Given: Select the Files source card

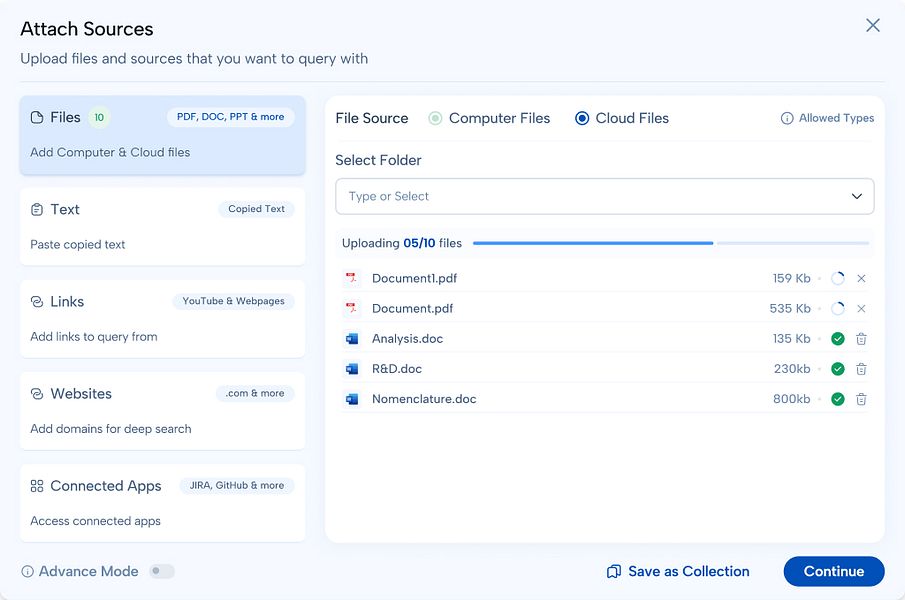Looking at the screenshot, I should pyautogui.click(x=163, y=135).
